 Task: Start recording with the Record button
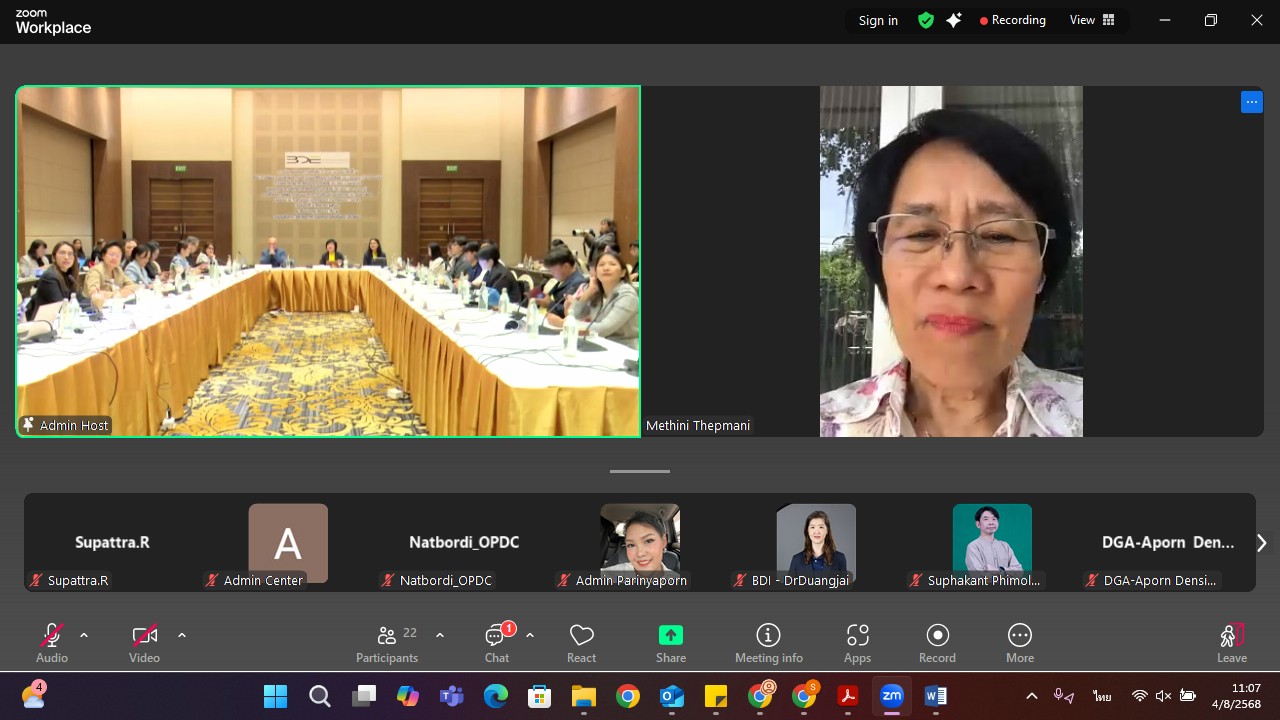coord(937,642)
